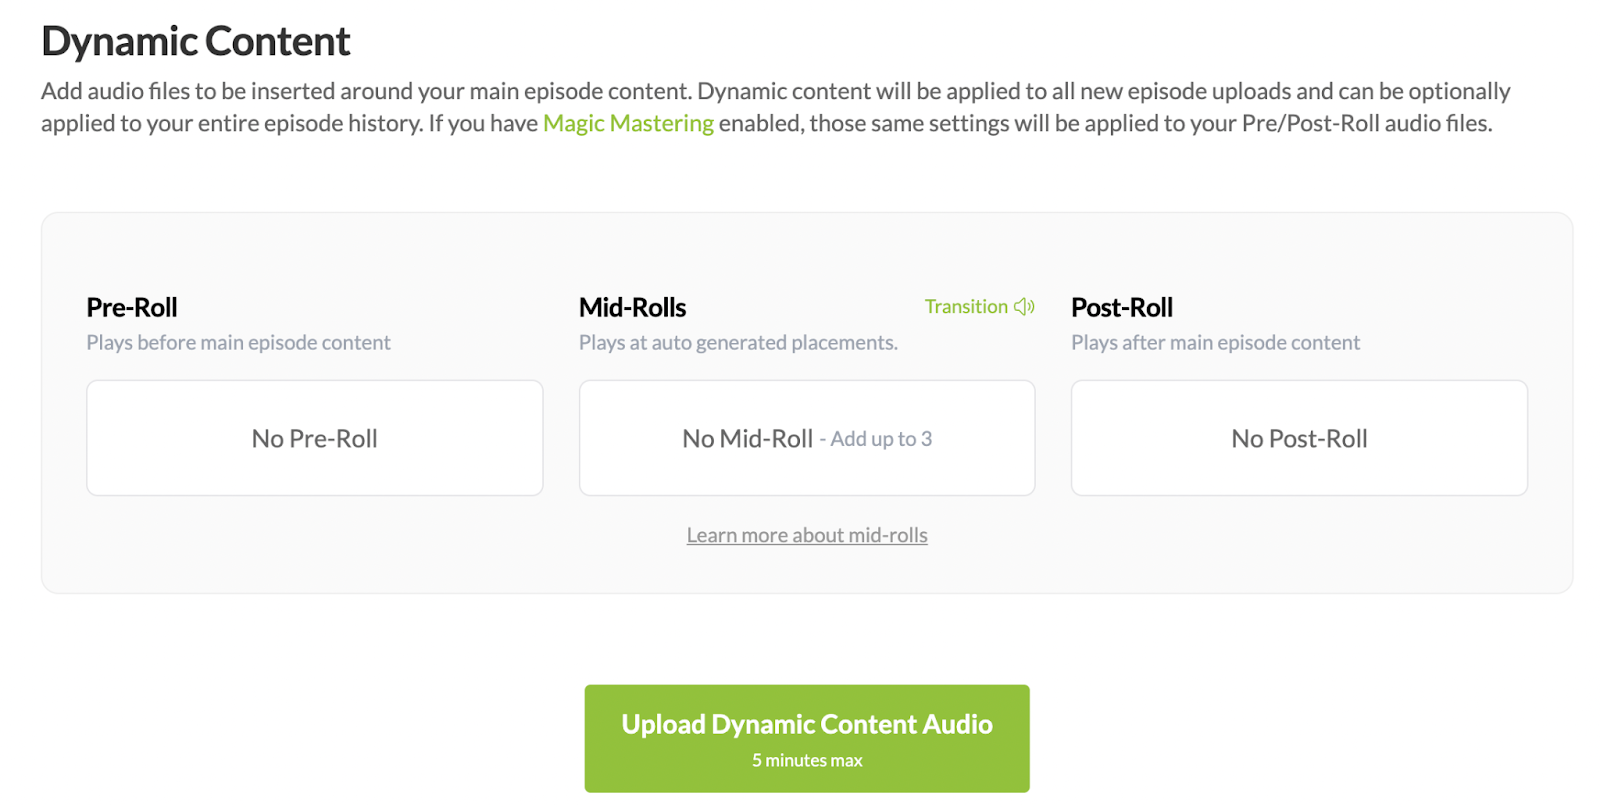Follow the Learn more about mid-rolls link
The width and height of the screenshot is (1600, 807).
point(807,535)
